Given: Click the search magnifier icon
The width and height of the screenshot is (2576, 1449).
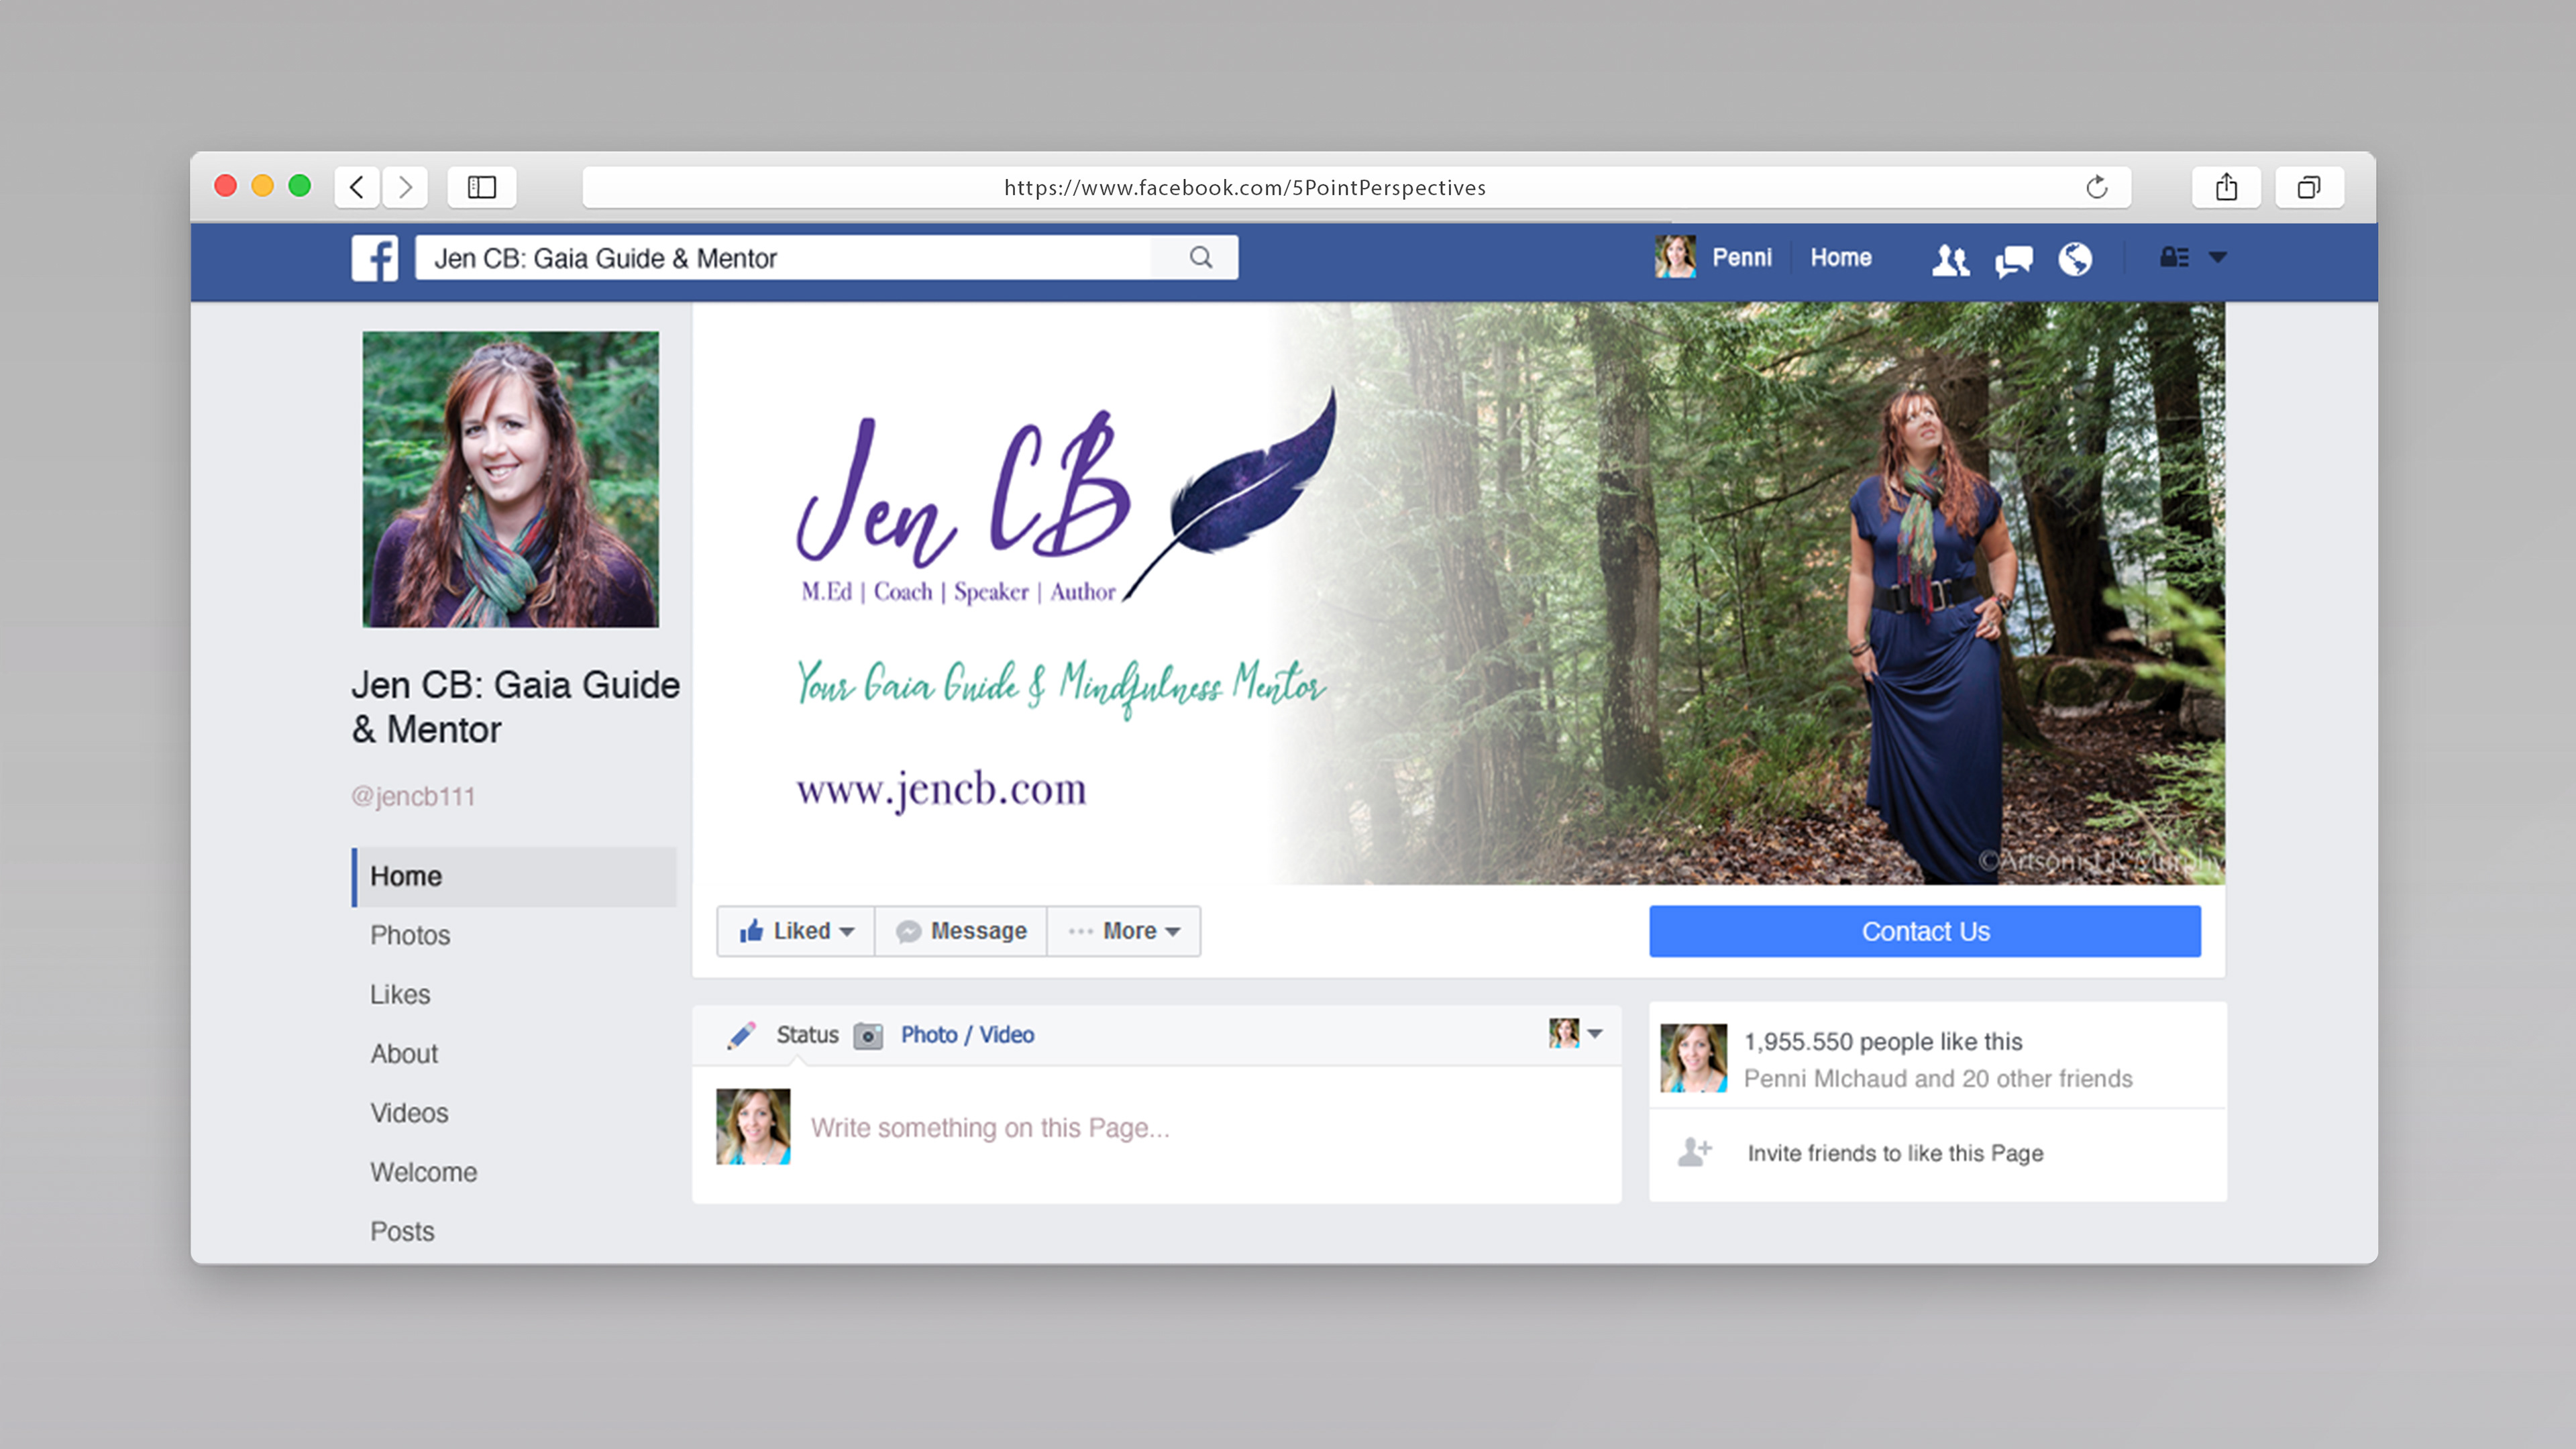Looking at the screenshot, I should tap(1201, 258).
